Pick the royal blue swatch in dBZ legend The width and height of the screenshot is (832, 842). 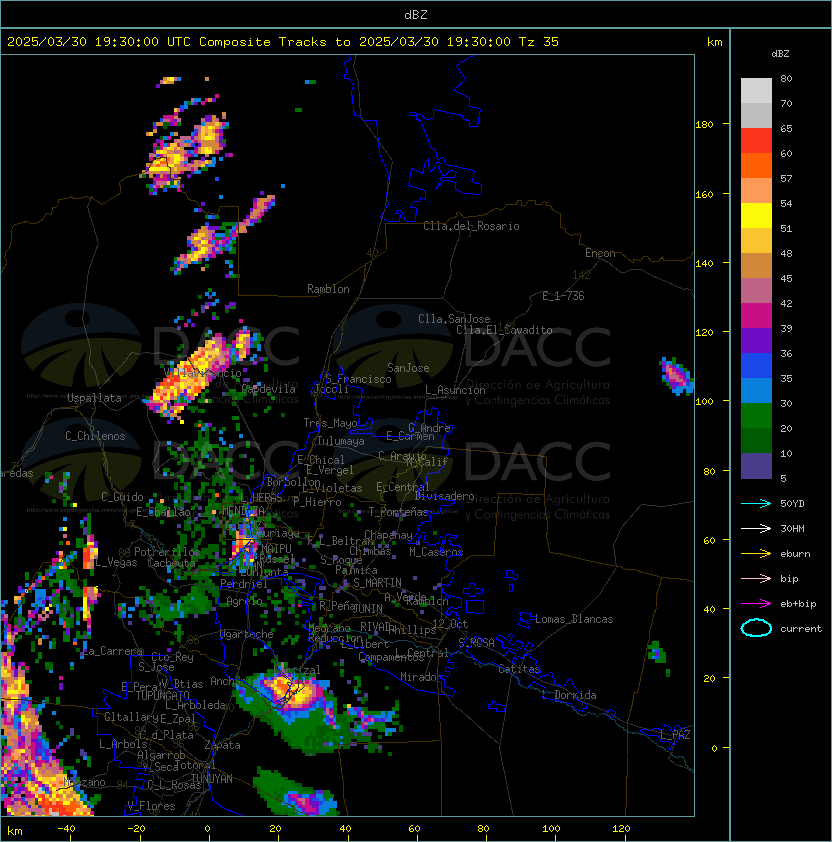(756, 366)
